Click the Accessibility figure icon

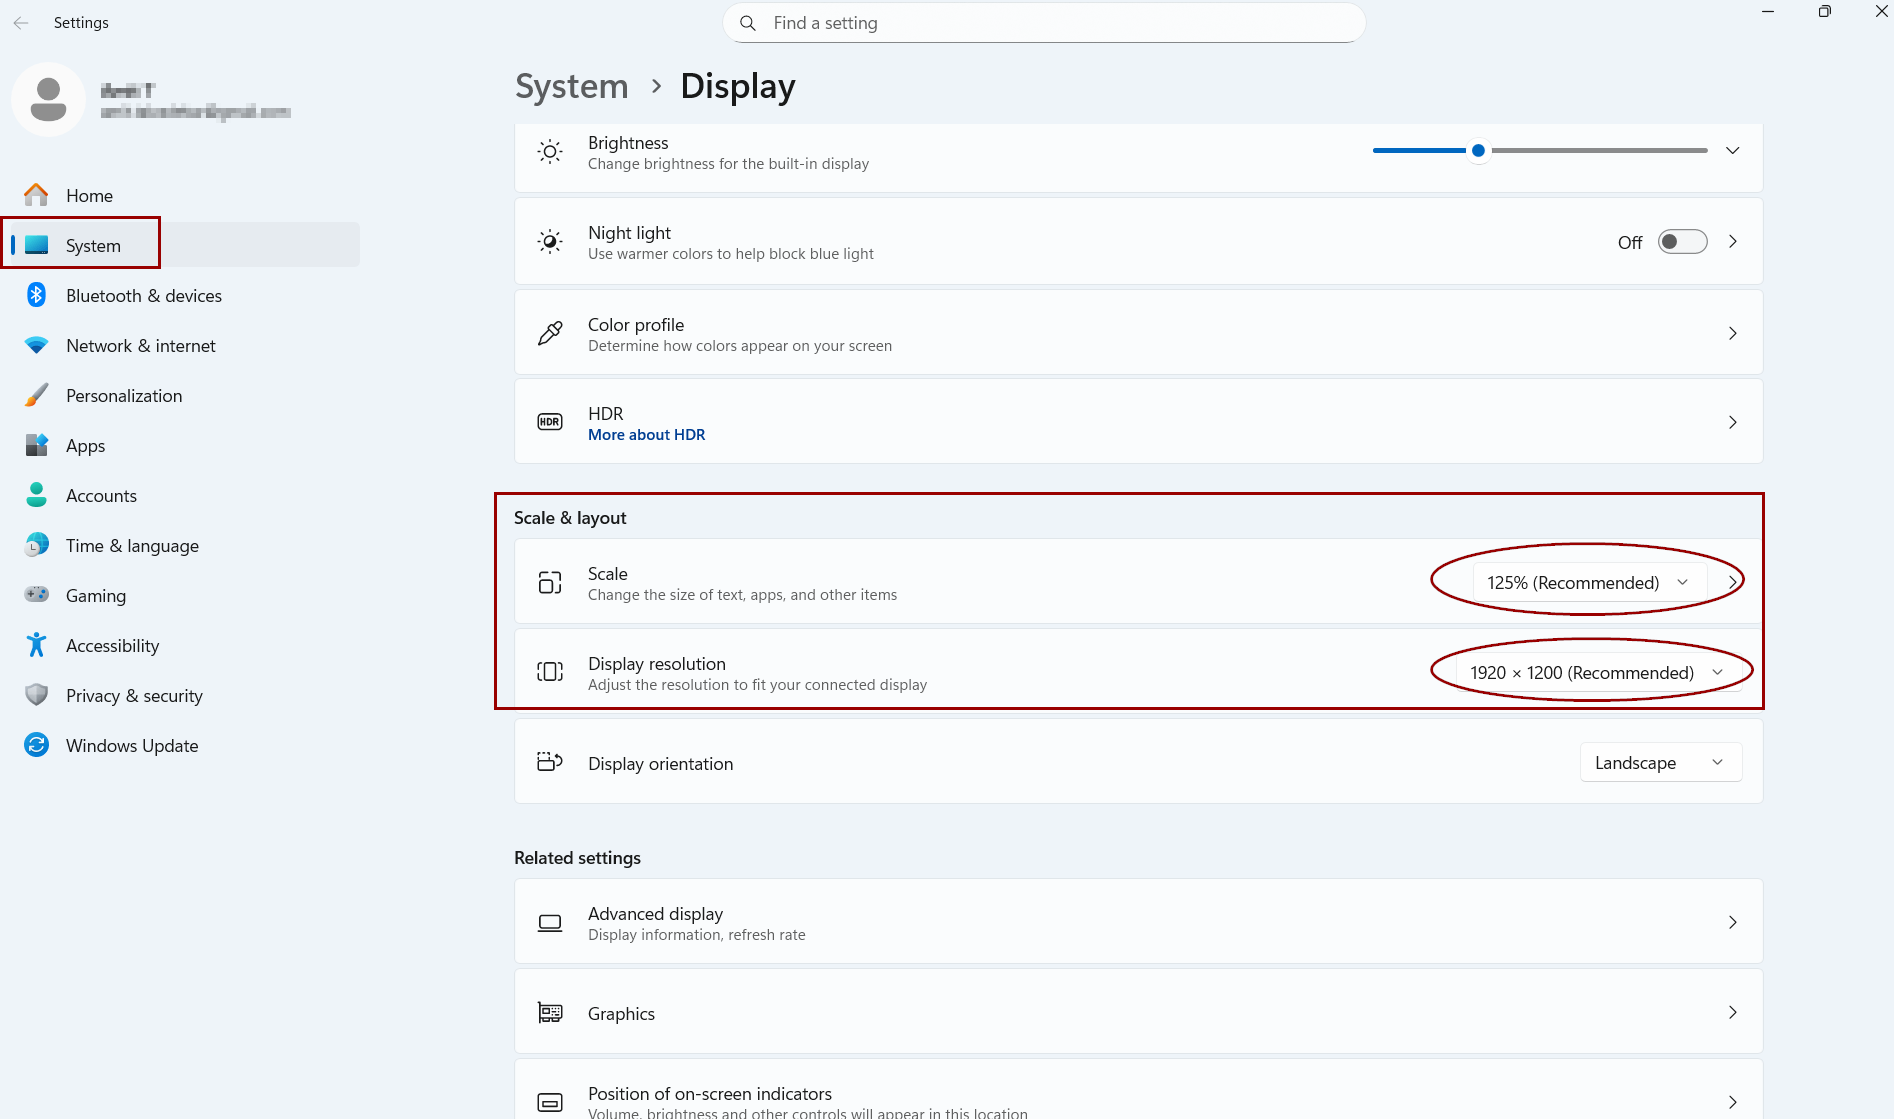(x=37, y=645)
